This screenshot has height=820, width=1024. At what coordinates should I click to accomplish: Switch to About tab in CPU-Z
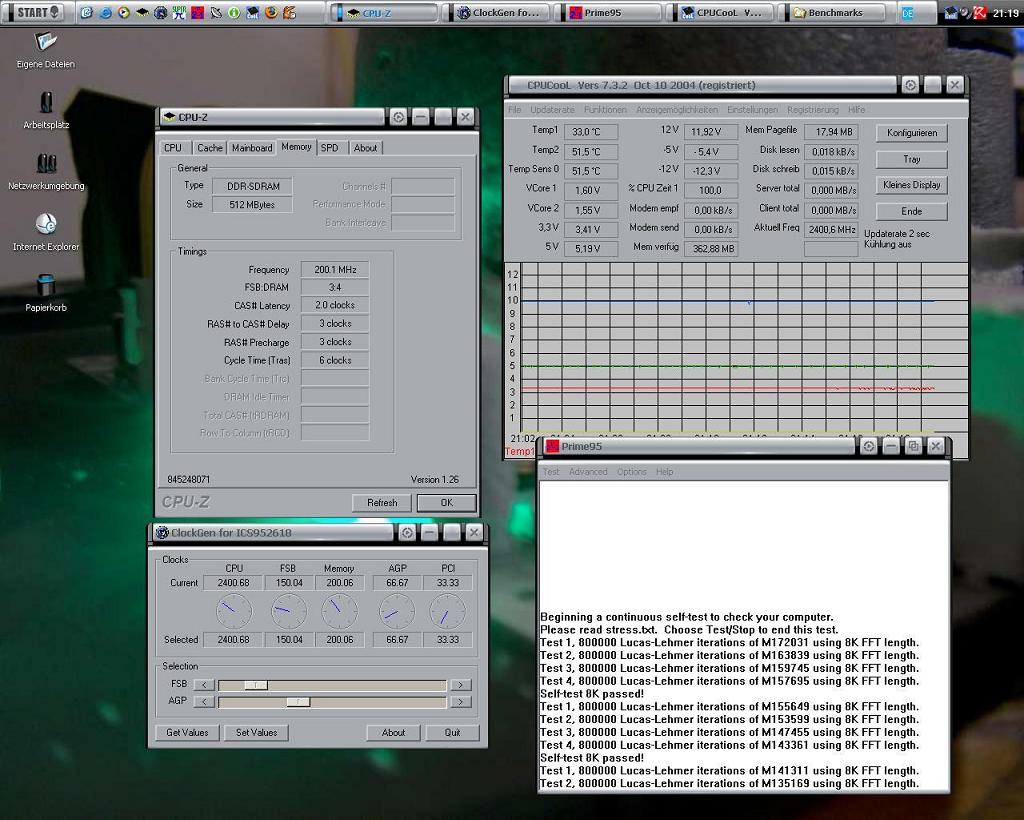click(x=366, y=148)
